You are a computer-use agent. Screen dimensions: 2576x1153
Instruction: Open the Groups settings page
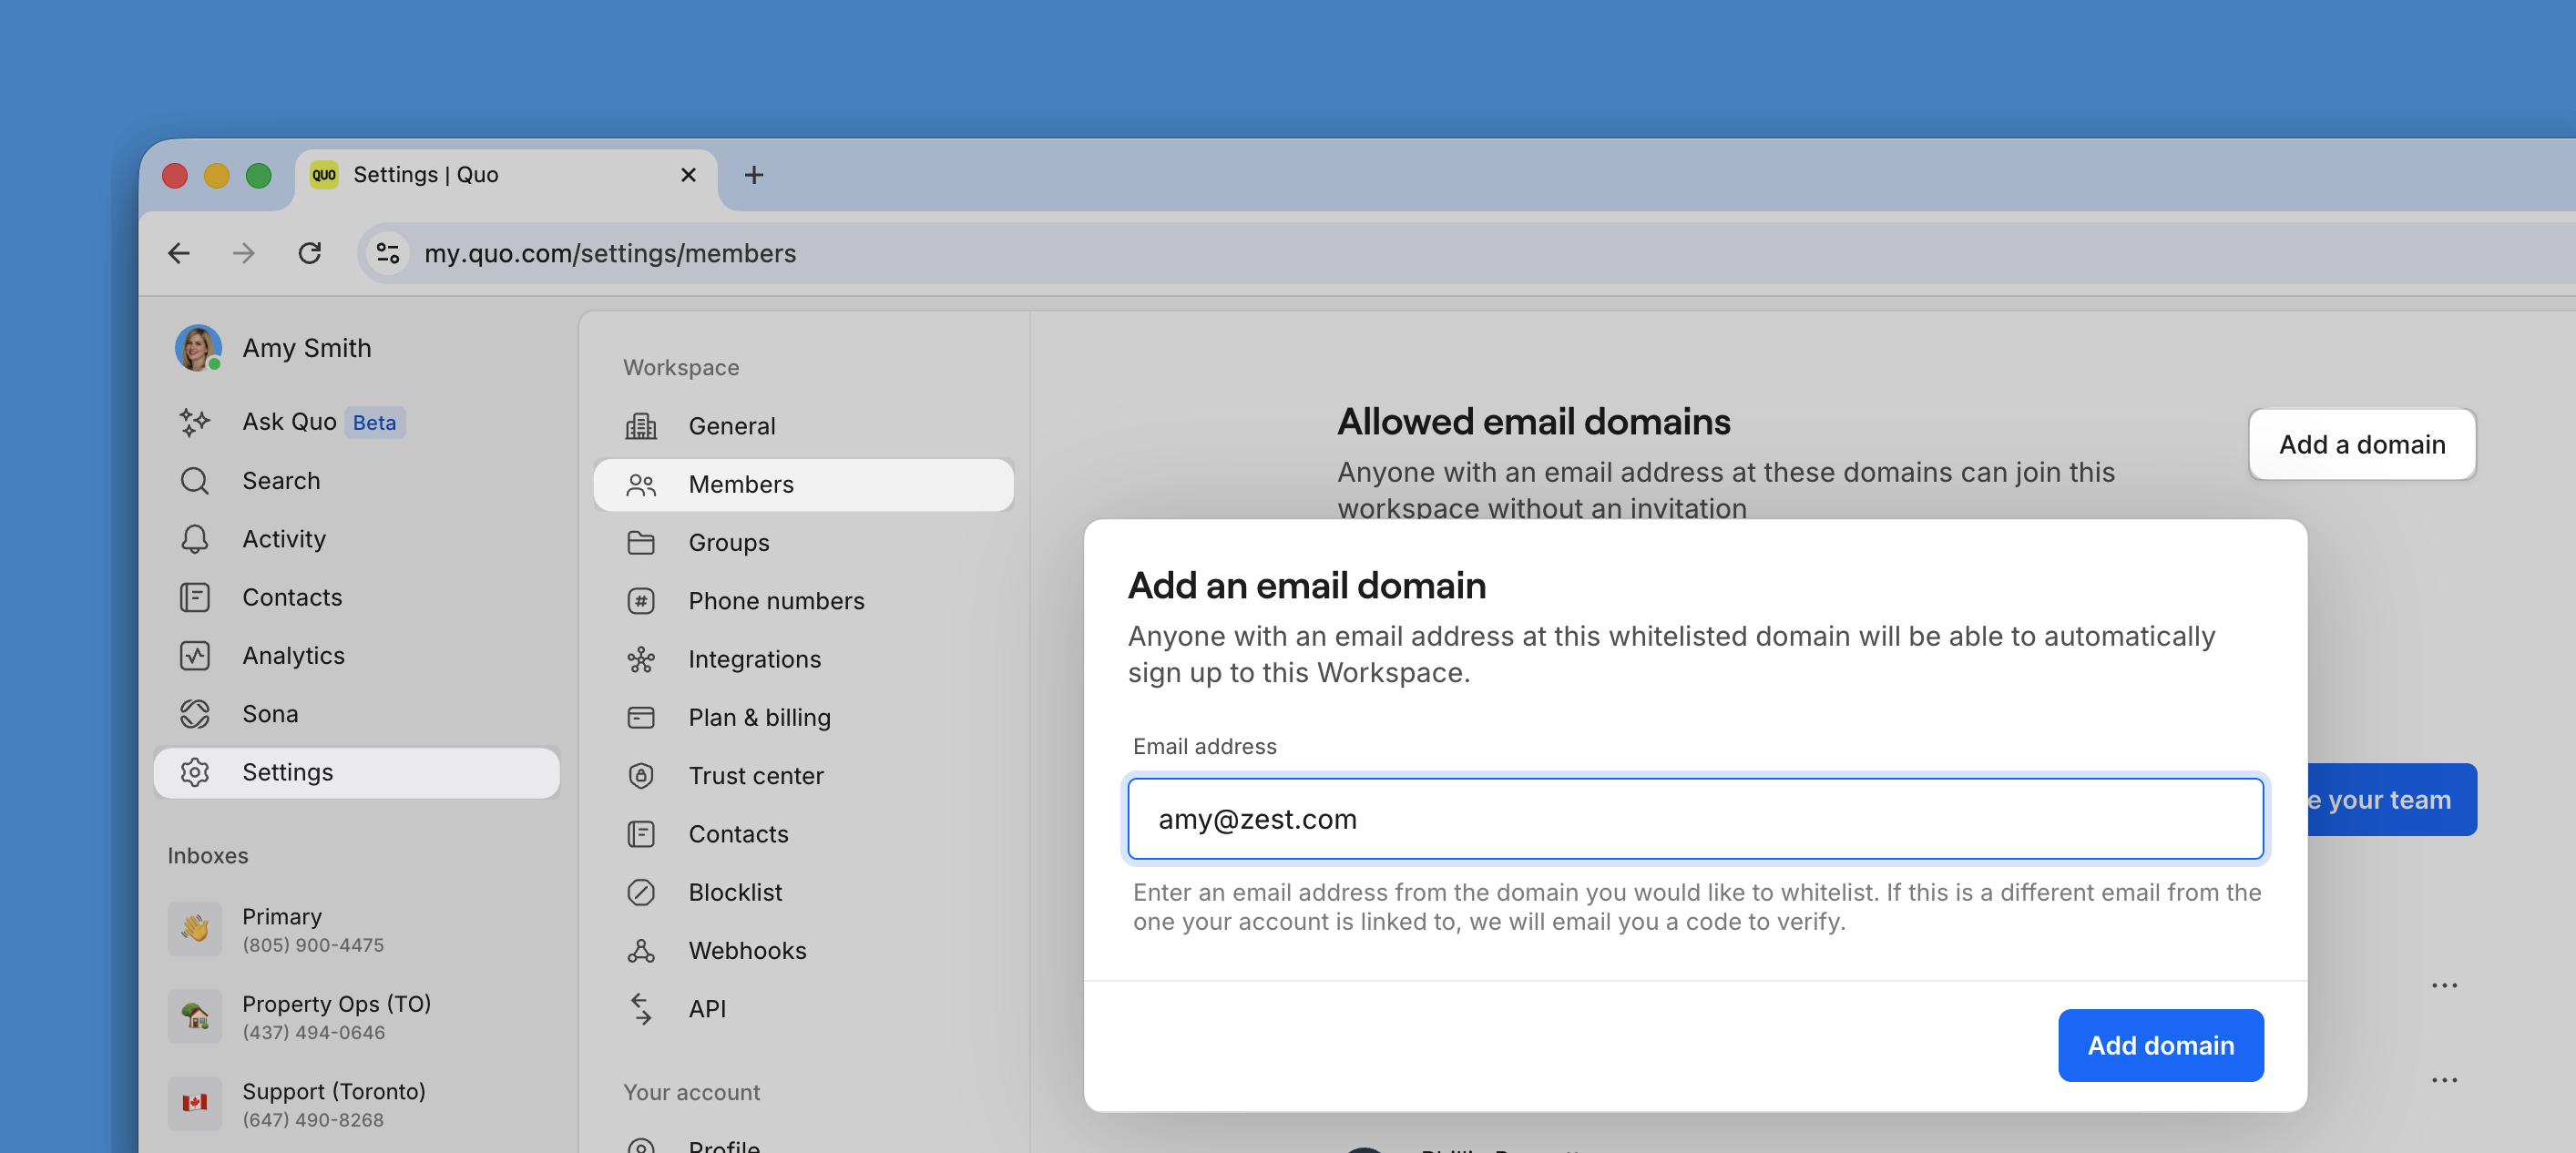pos(803,543)
